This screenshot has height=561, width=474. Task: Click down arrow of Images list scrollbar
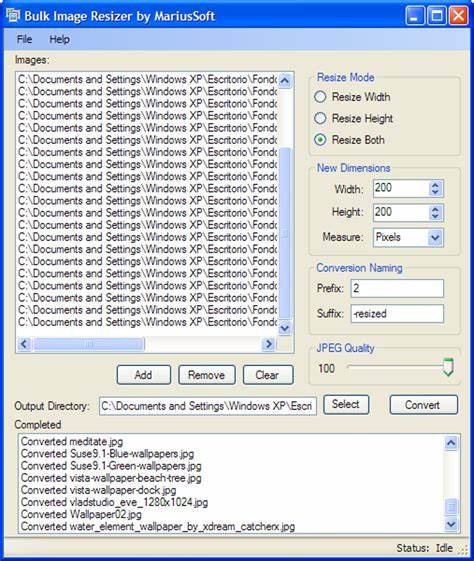tap(285, 328)
